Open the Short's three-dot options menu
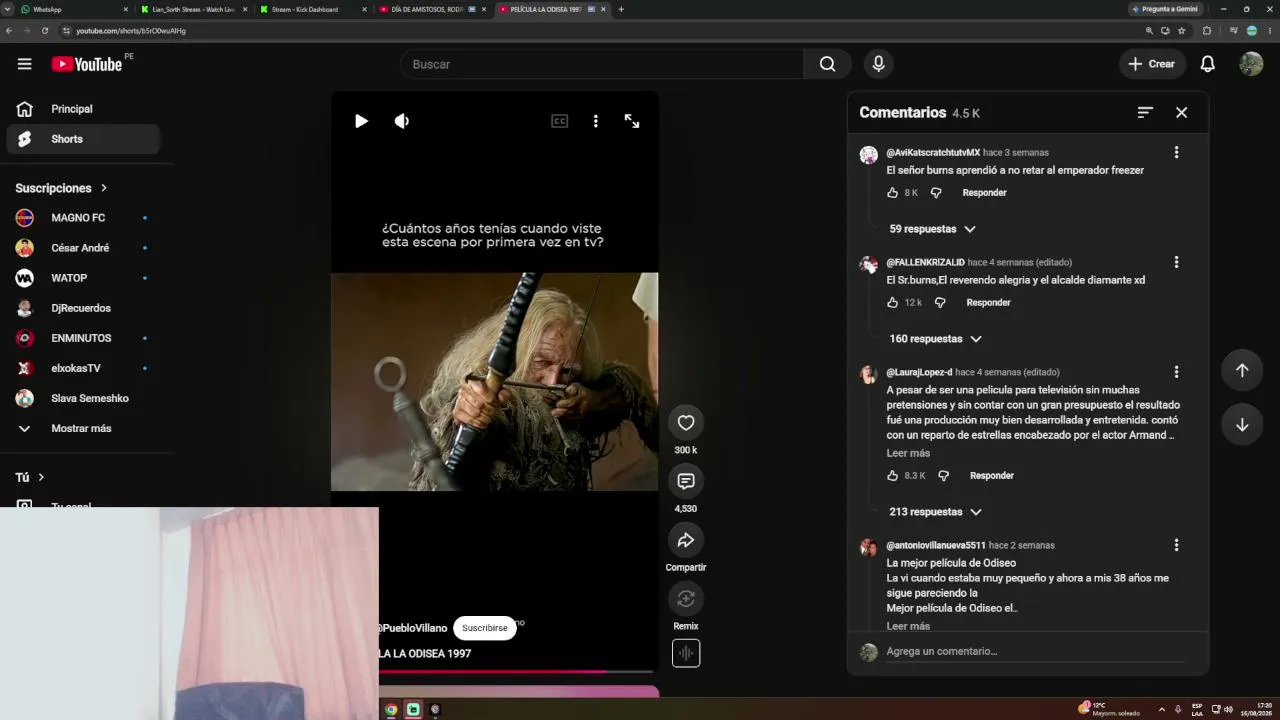This screenshot has width=1280, height=720. pyautogui.click(x=596, y=121)
